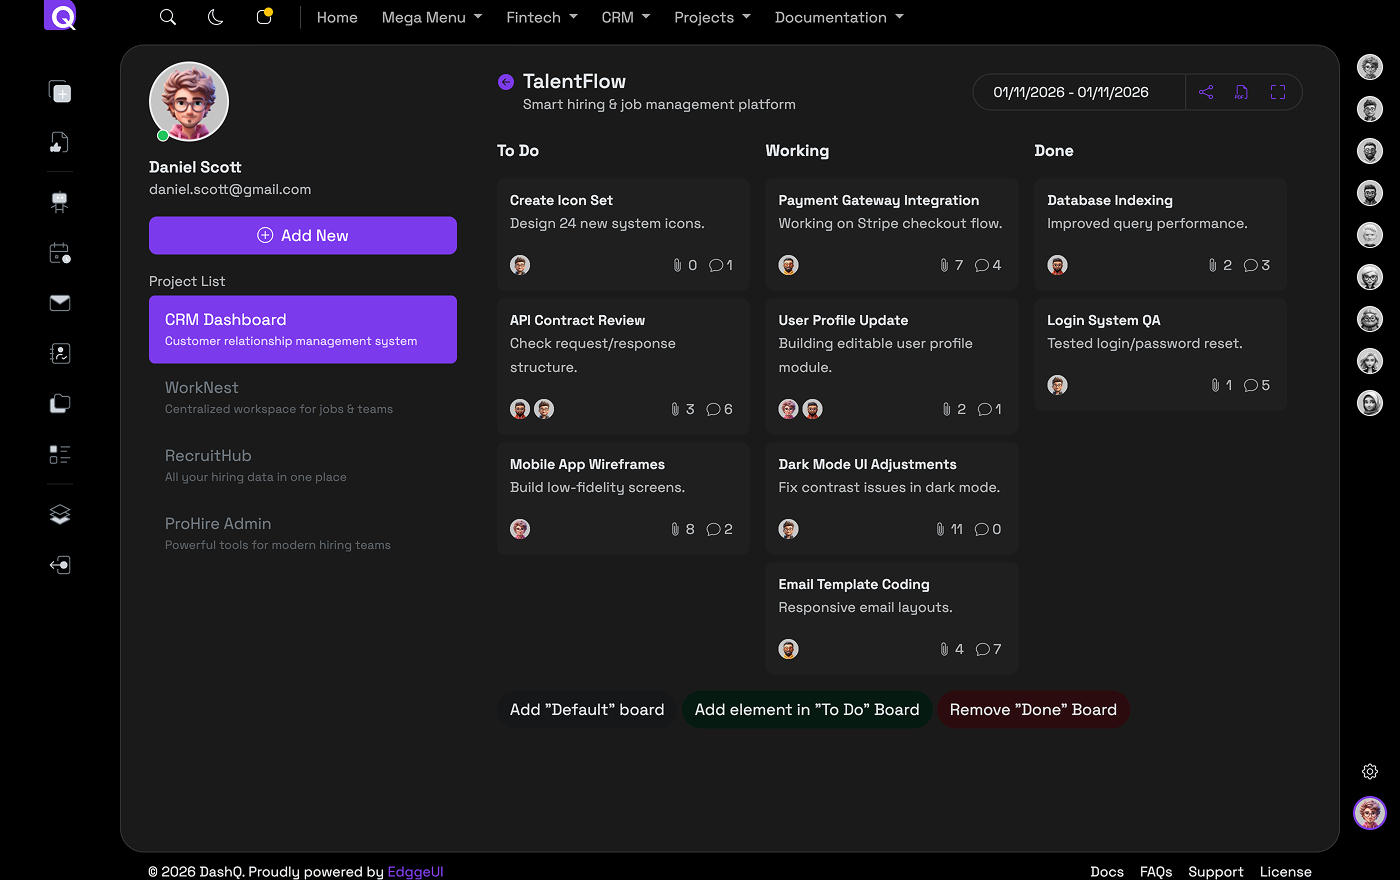Open the search icon in the top bar
The width and height of the screenshot is (1400, 880).
click(x=167, y=17)
